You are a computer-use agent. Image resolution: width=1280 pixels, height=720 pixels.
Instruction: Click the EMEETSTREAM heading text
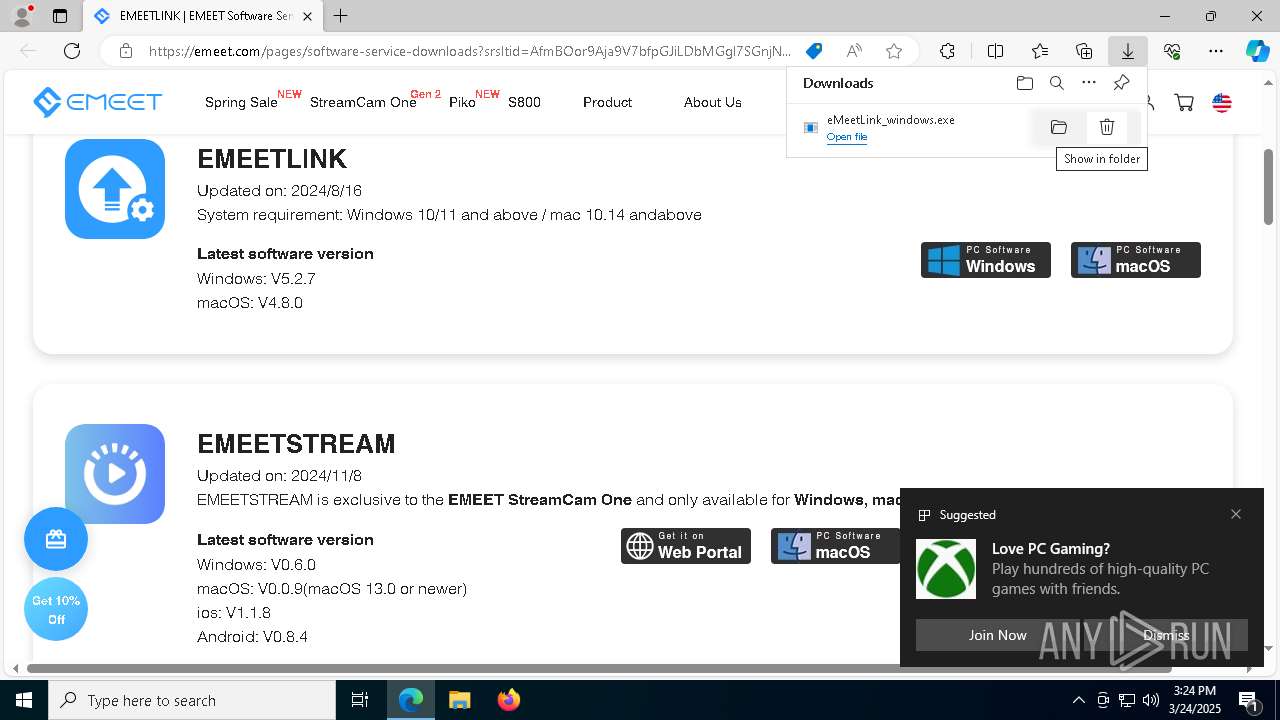tap(296, 443)
